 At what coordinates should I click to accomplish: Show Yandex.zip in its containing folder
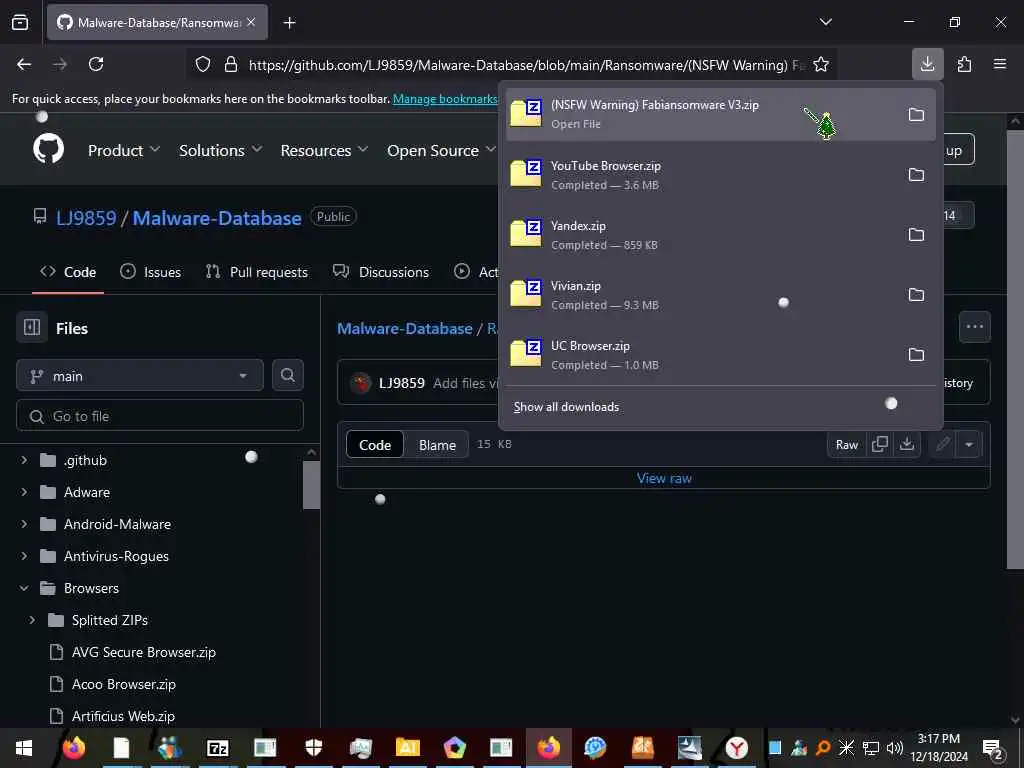coord(916,235)
